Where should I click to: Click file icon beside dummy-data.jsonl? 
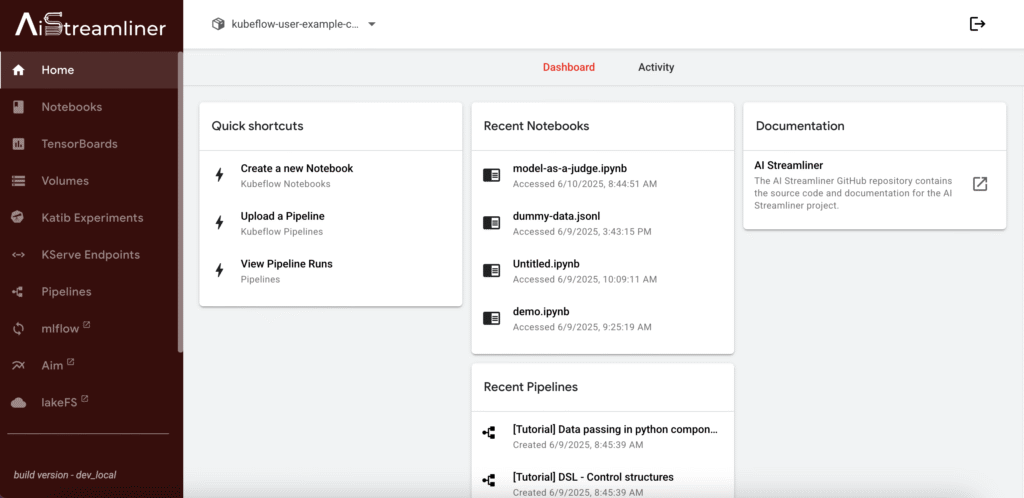click(491, 223)
